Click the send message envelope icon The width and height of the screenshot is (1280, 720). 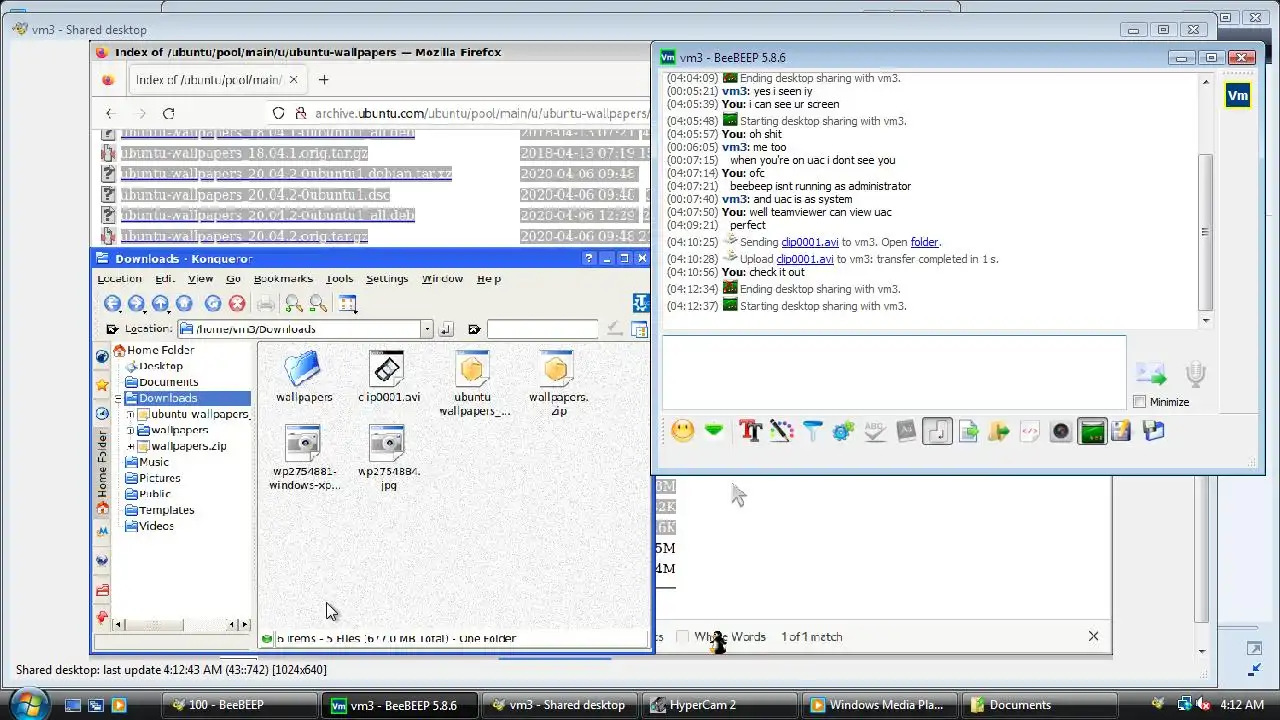coord(1151,374)
